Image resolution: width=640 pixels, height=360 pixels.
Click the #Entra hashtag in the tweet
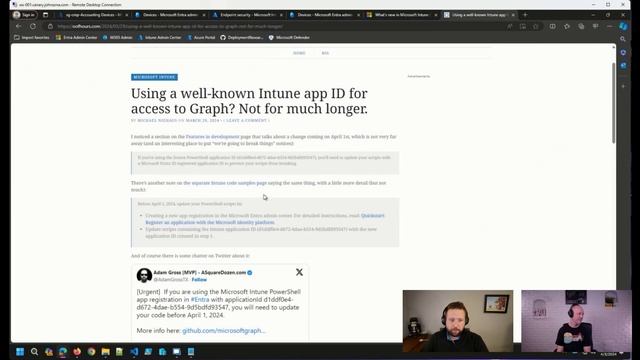coord(200,300)
